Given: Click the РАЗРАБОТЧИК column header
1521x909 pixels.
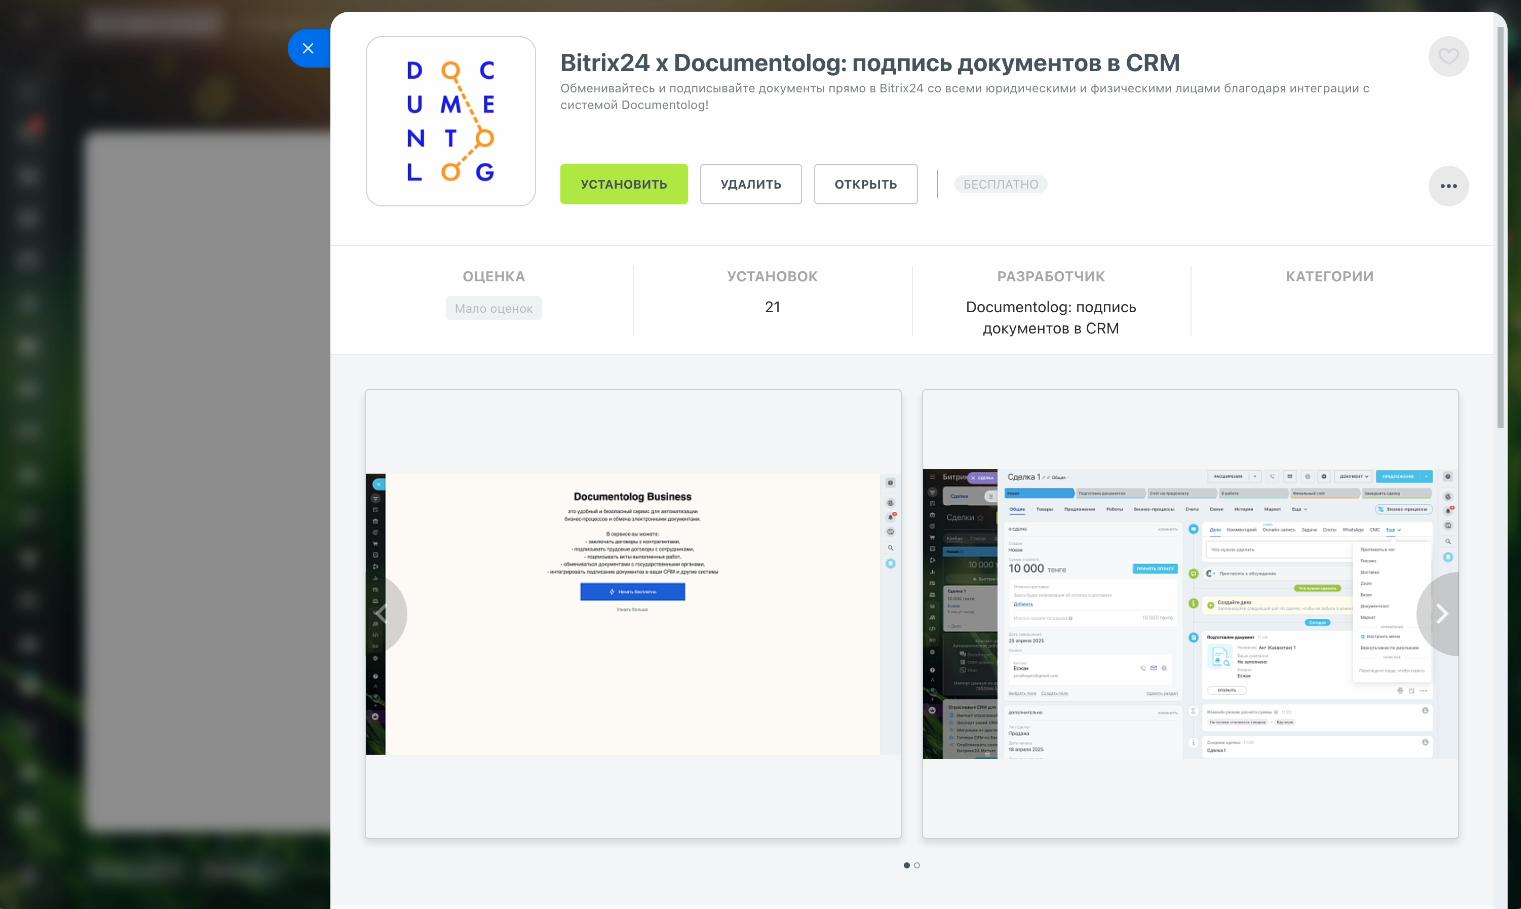Looking at the screenshot, I should pyautogui.click(x=1051, y=276).
